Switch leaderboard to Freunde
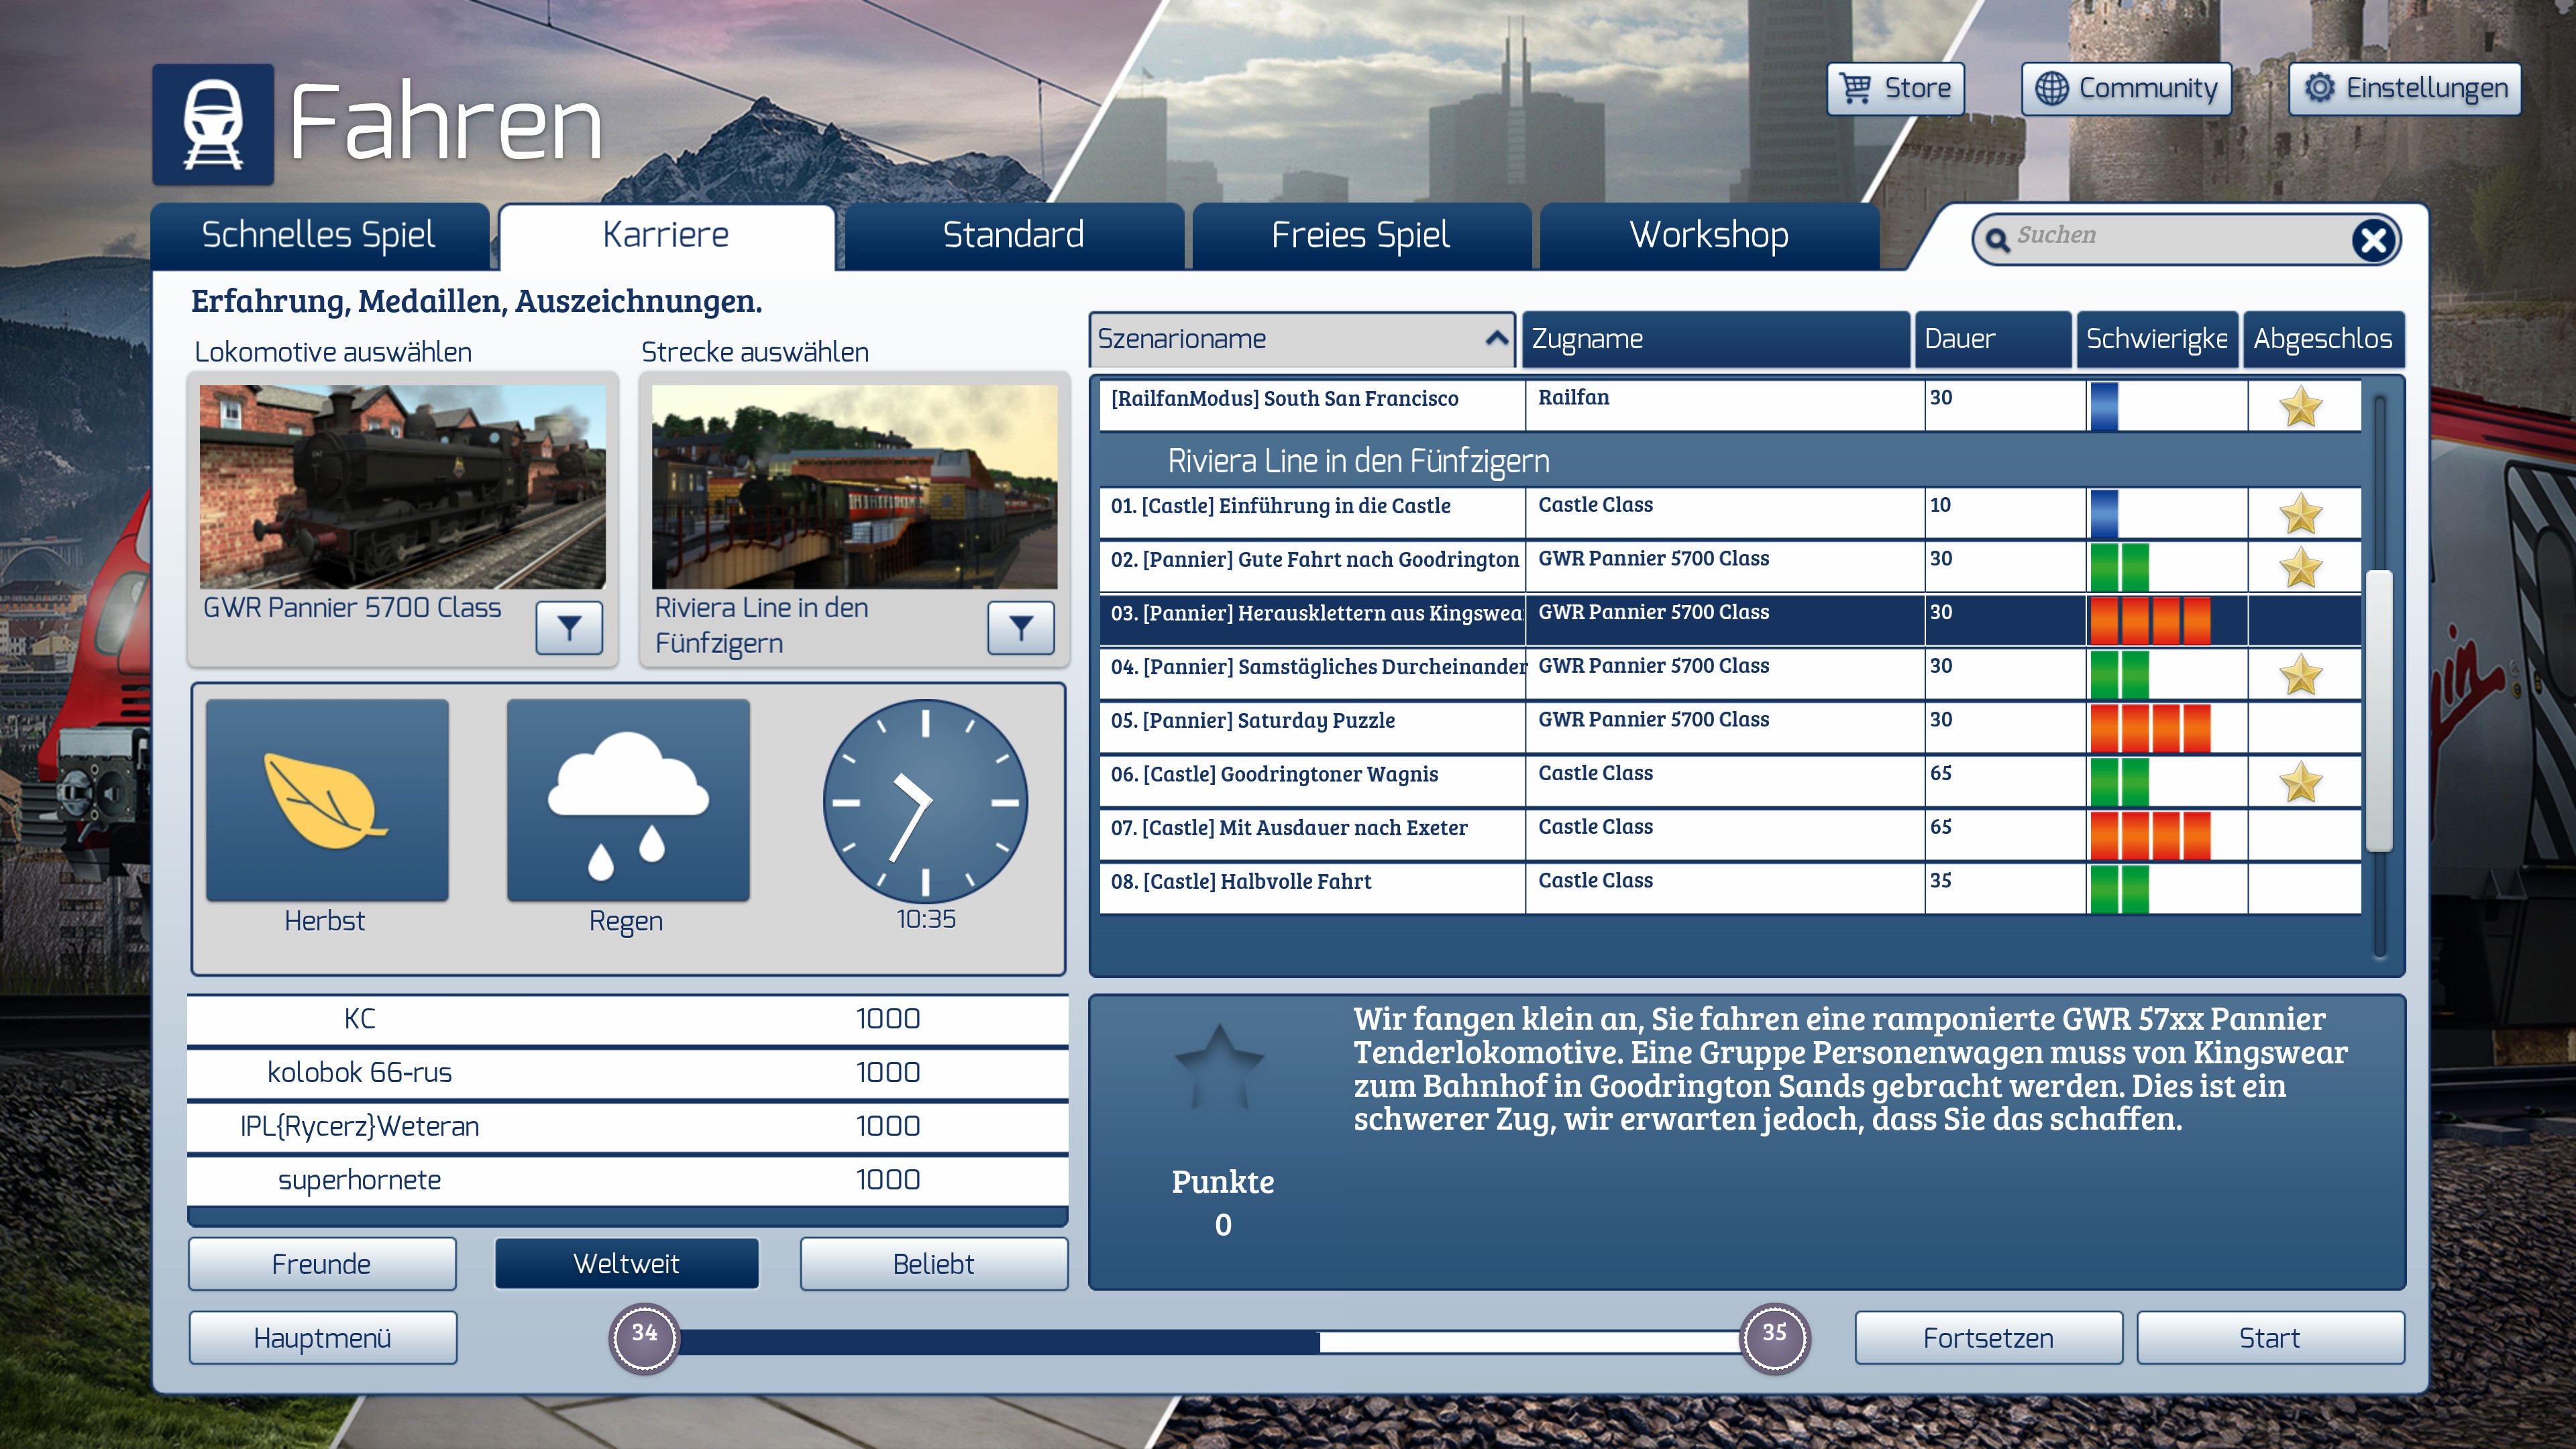 coord(322,1264)
